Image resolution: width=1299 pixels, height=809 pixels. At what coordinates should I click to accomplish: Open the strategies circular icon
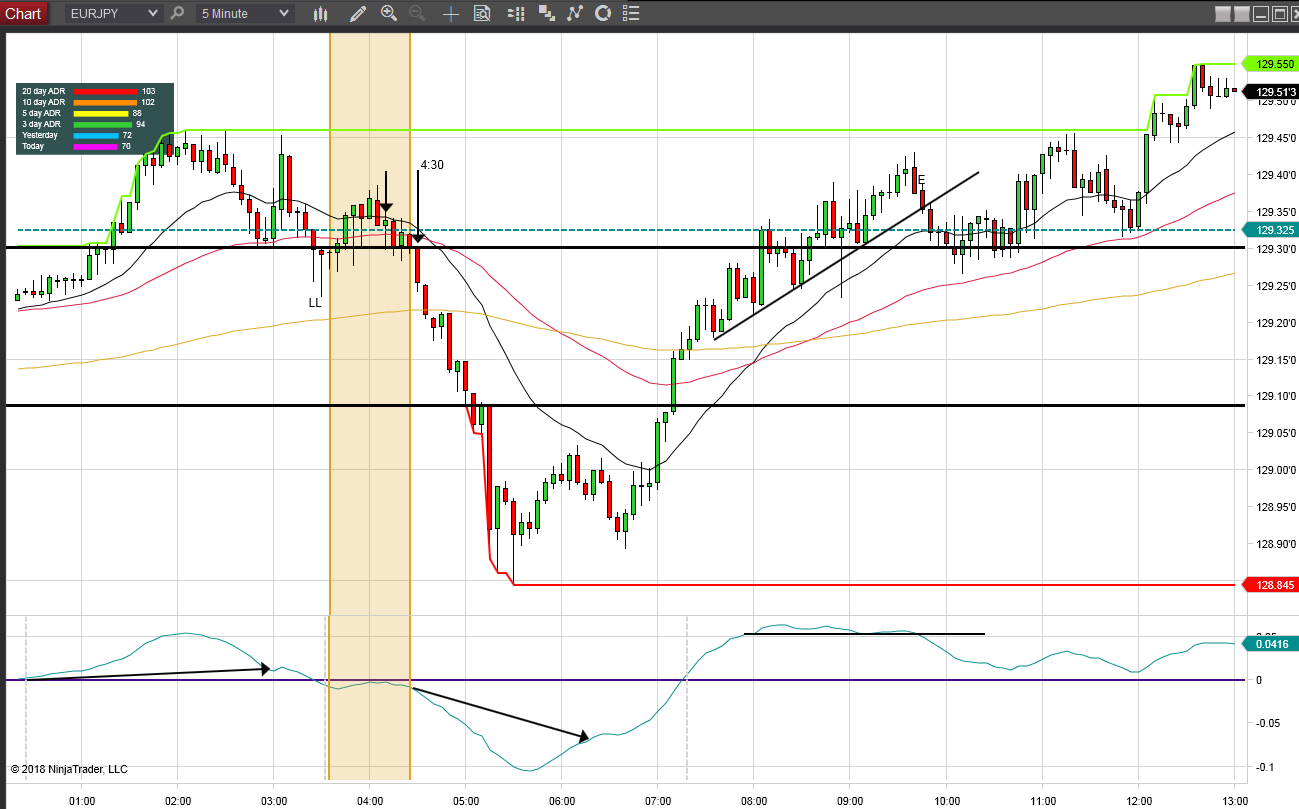[602, 14]
